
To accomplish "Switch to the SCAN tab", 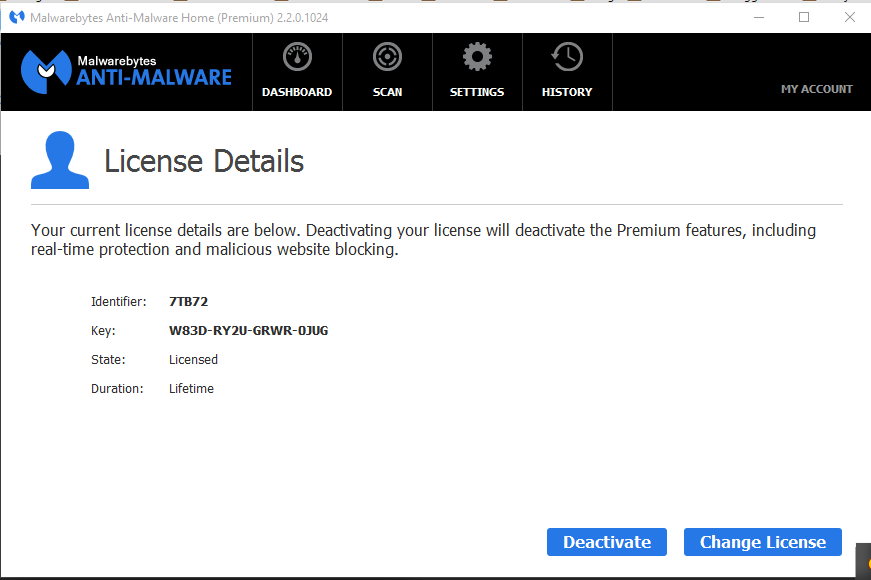I will pyautogui.click(x=387, y=92).
